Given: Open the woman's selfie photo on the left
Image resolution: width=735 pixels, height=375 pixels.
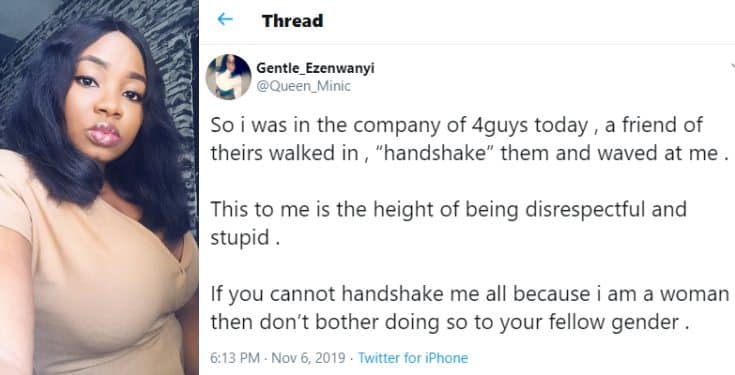Looking at the screenshot, I should [99, 188].
